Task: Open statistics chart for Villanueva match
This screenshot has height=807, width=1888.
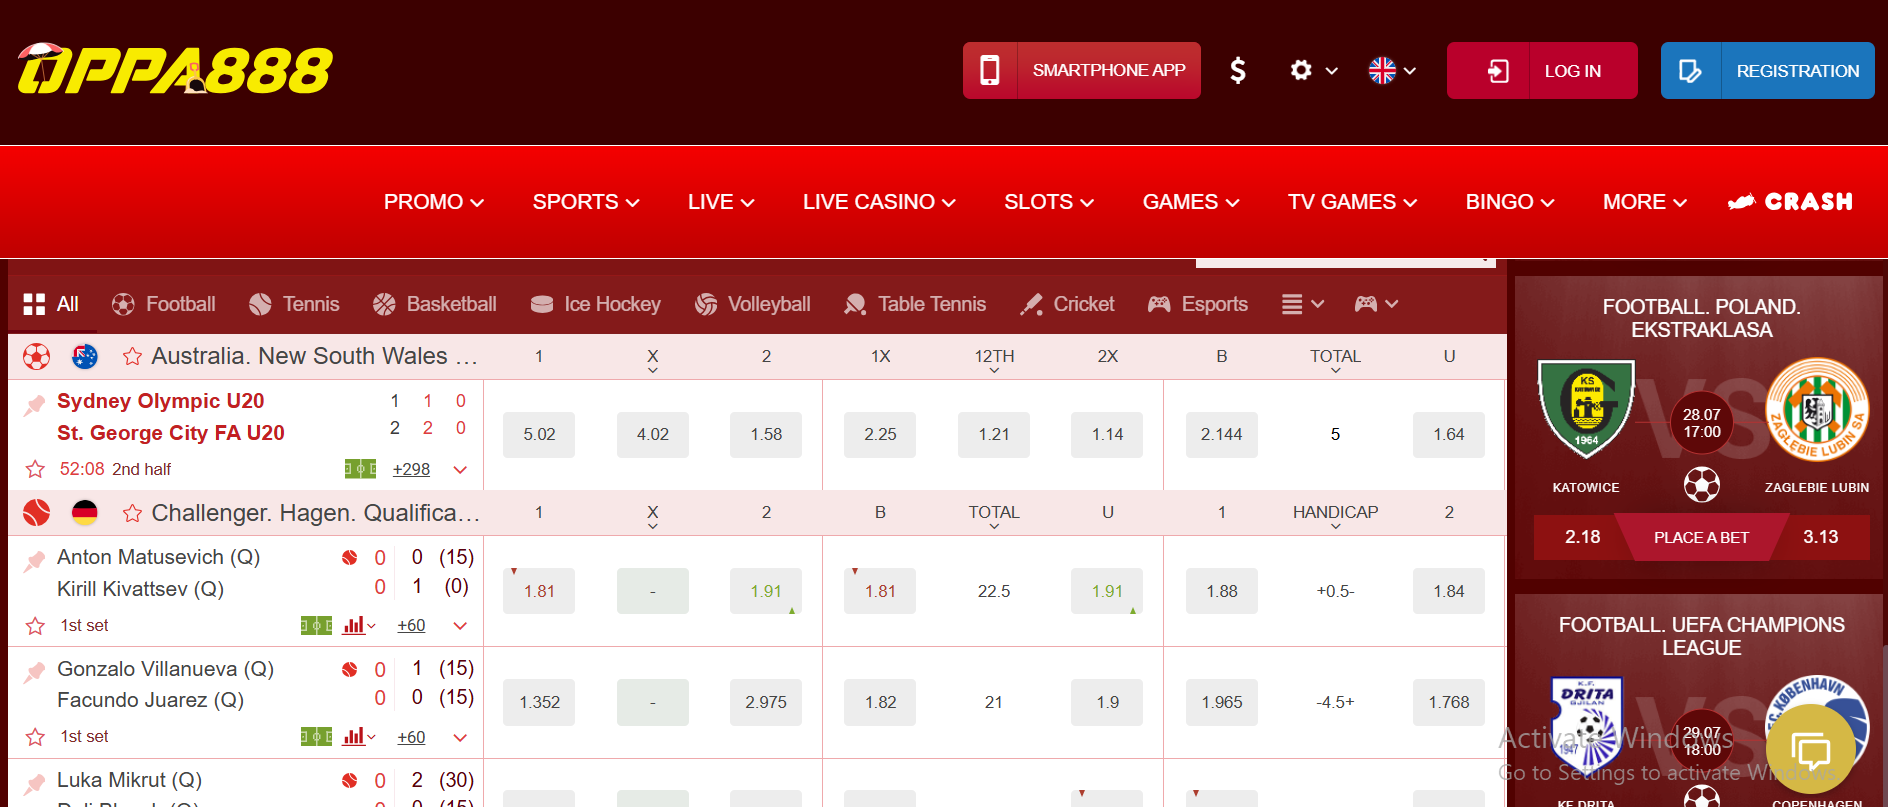Action: click(x=358, y=737)
